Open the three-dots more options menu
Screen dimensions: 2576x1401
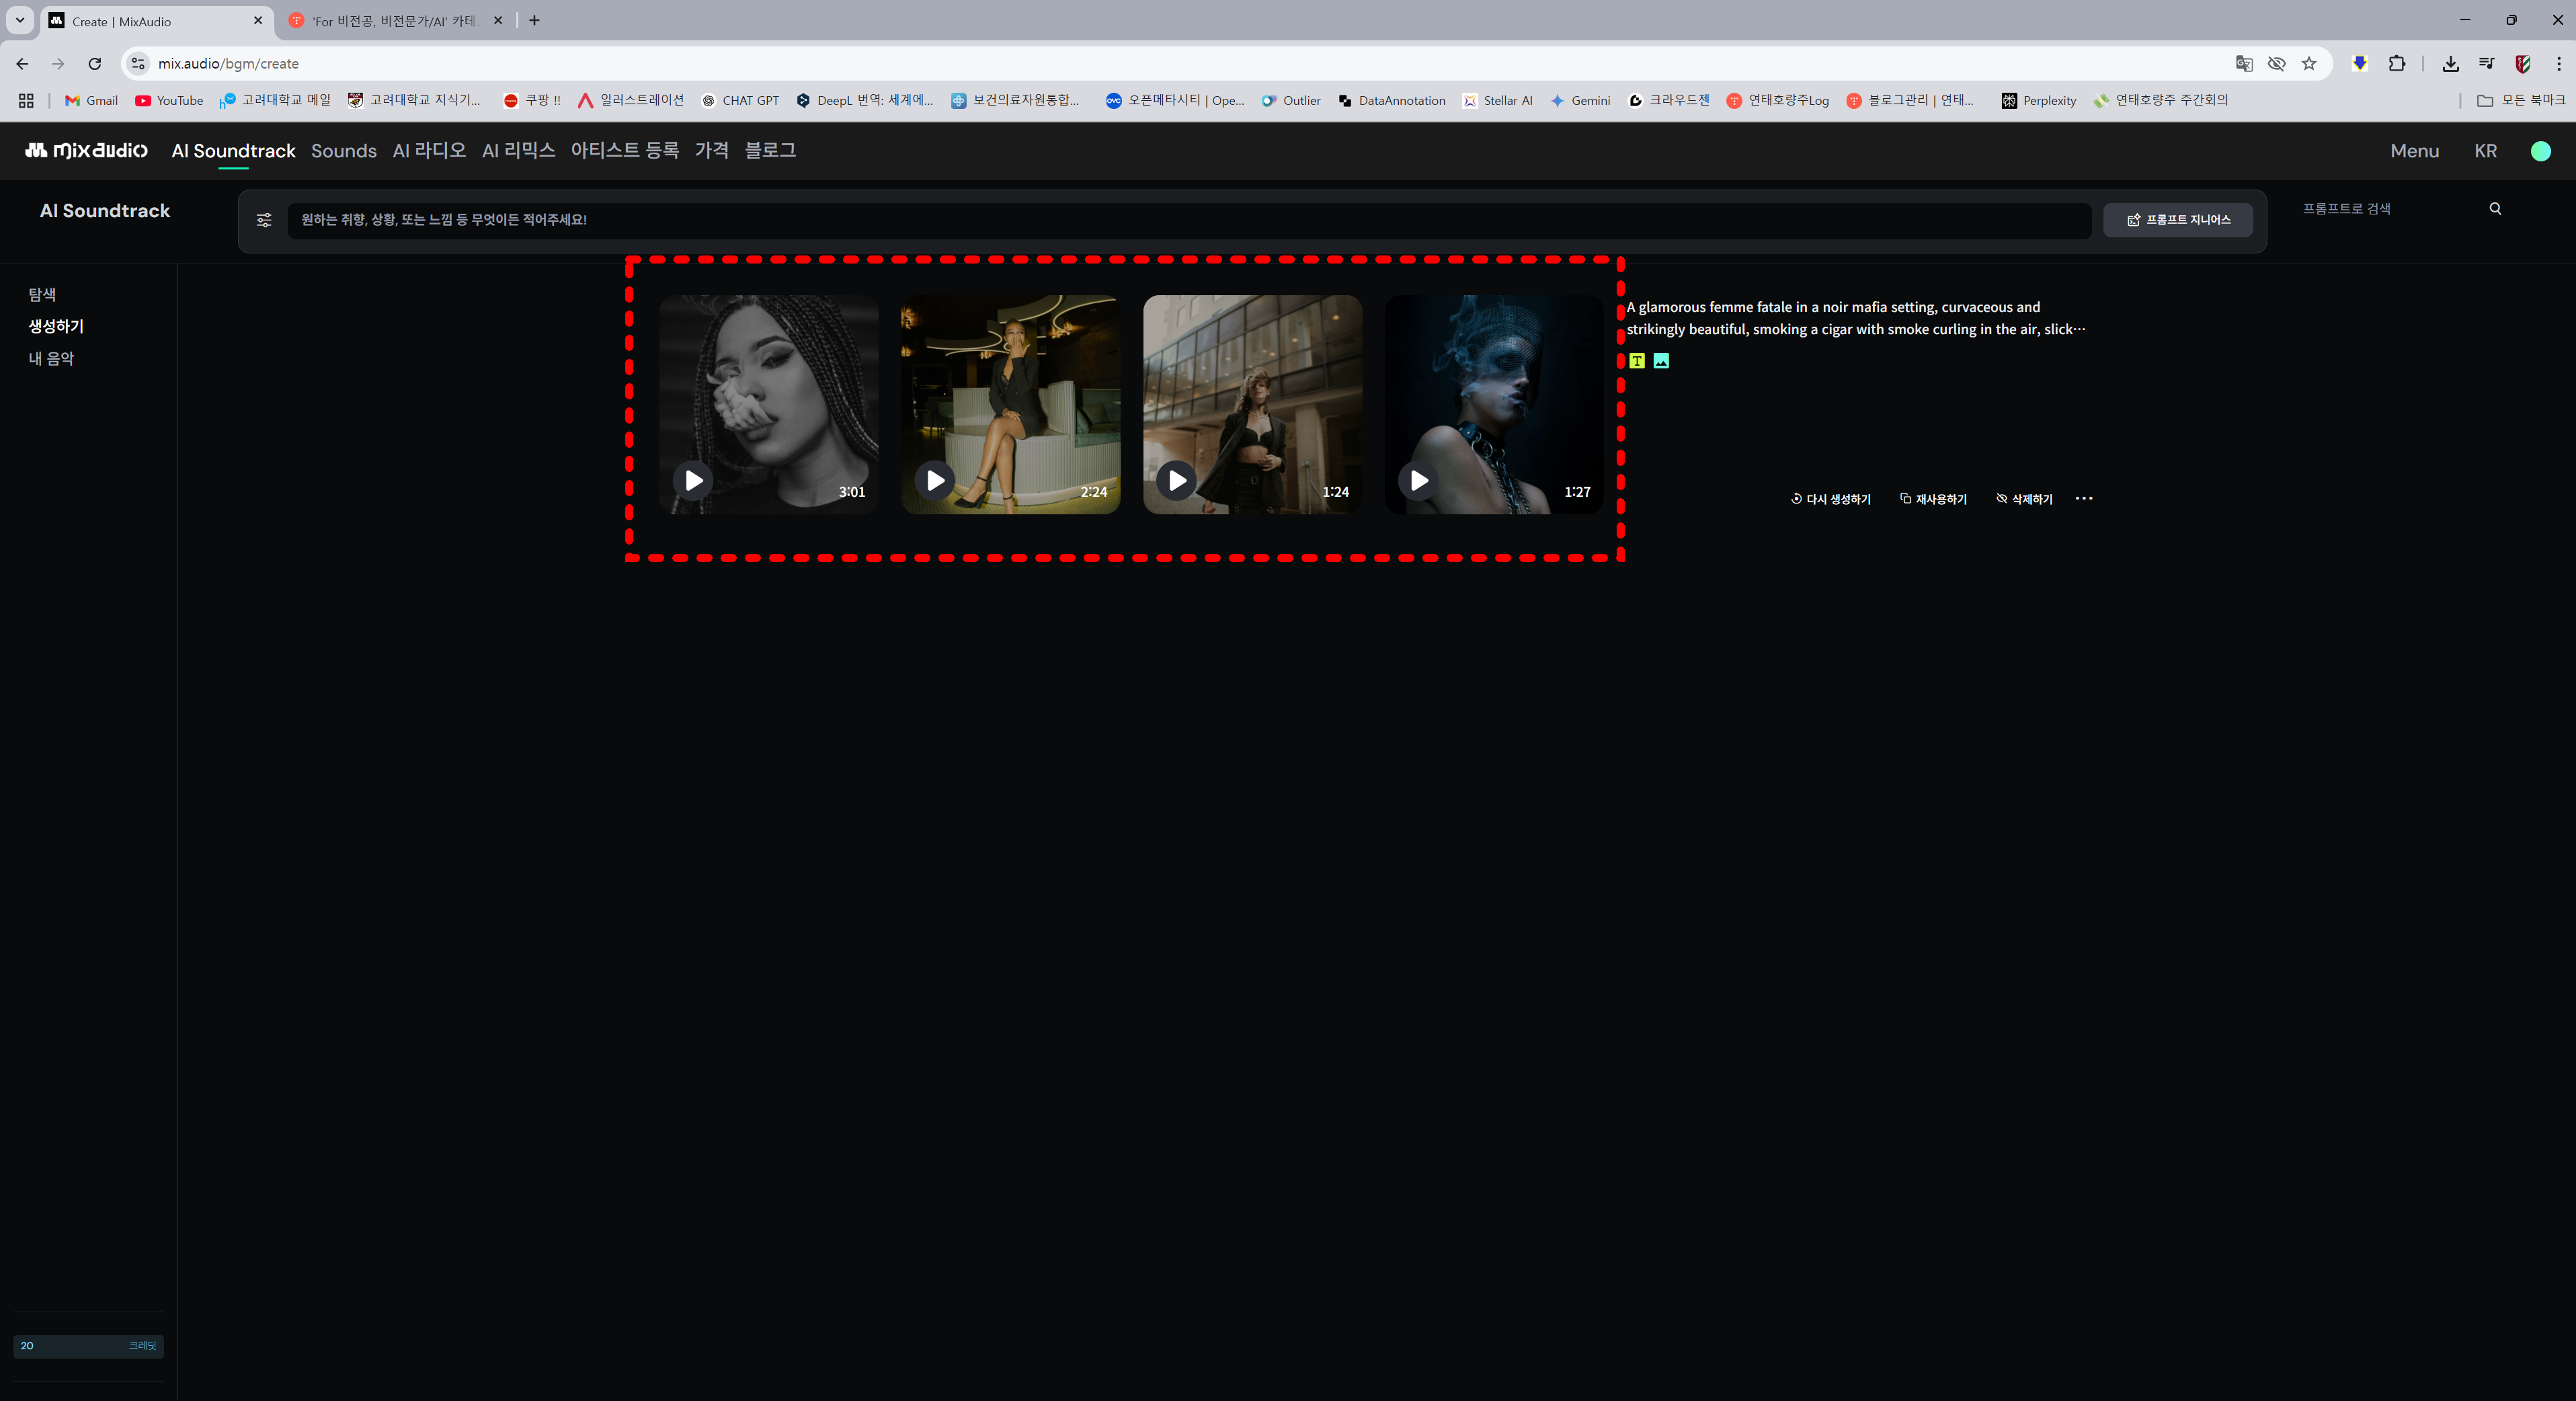click(2084, 498)
